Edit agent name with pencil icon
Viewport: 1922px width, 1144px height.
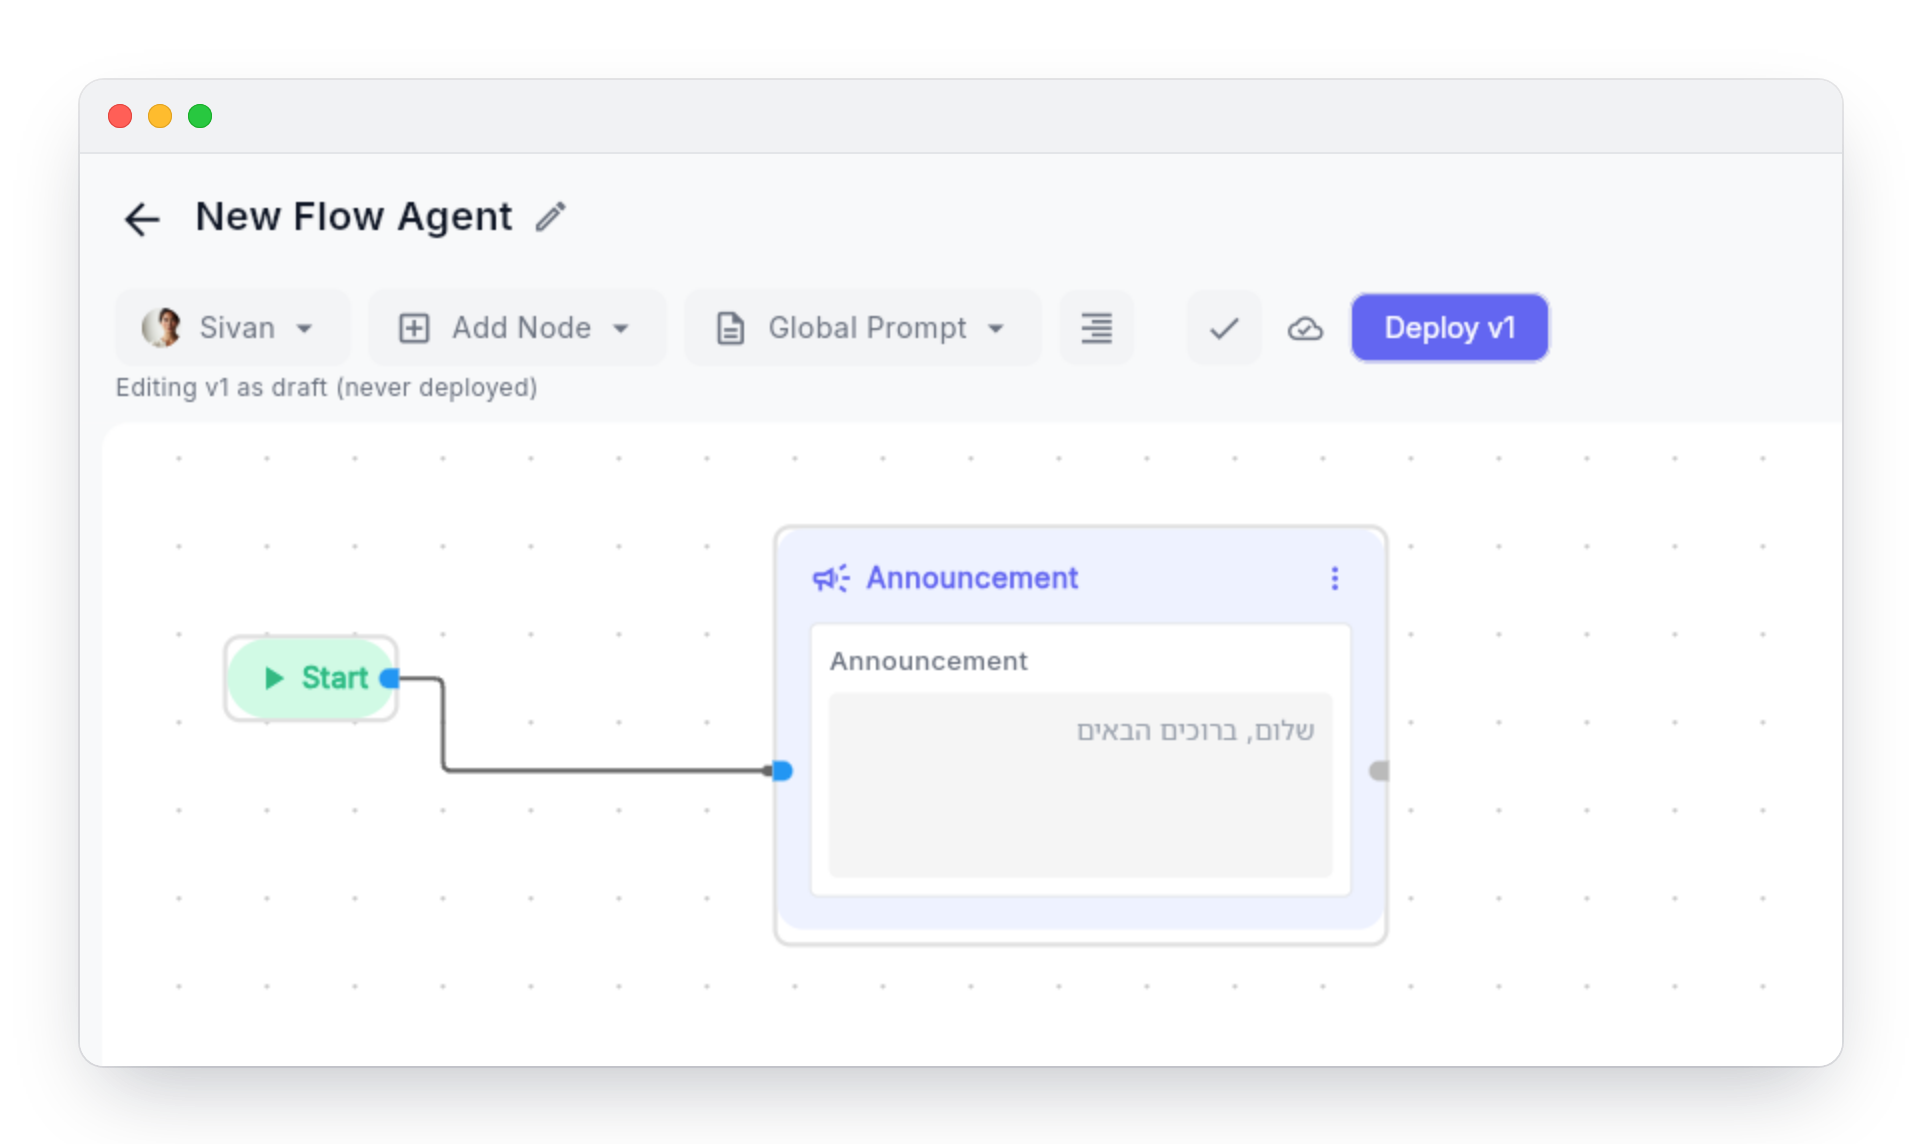[x=550, y=217]
